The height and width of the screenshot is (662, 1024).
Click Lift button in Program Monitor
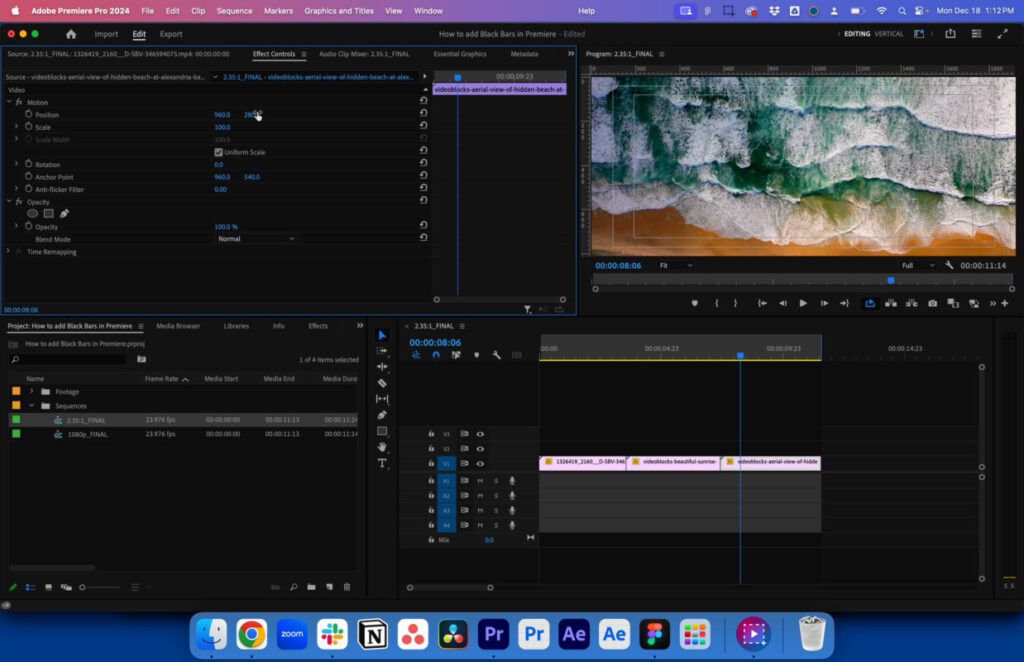(890, 303)
